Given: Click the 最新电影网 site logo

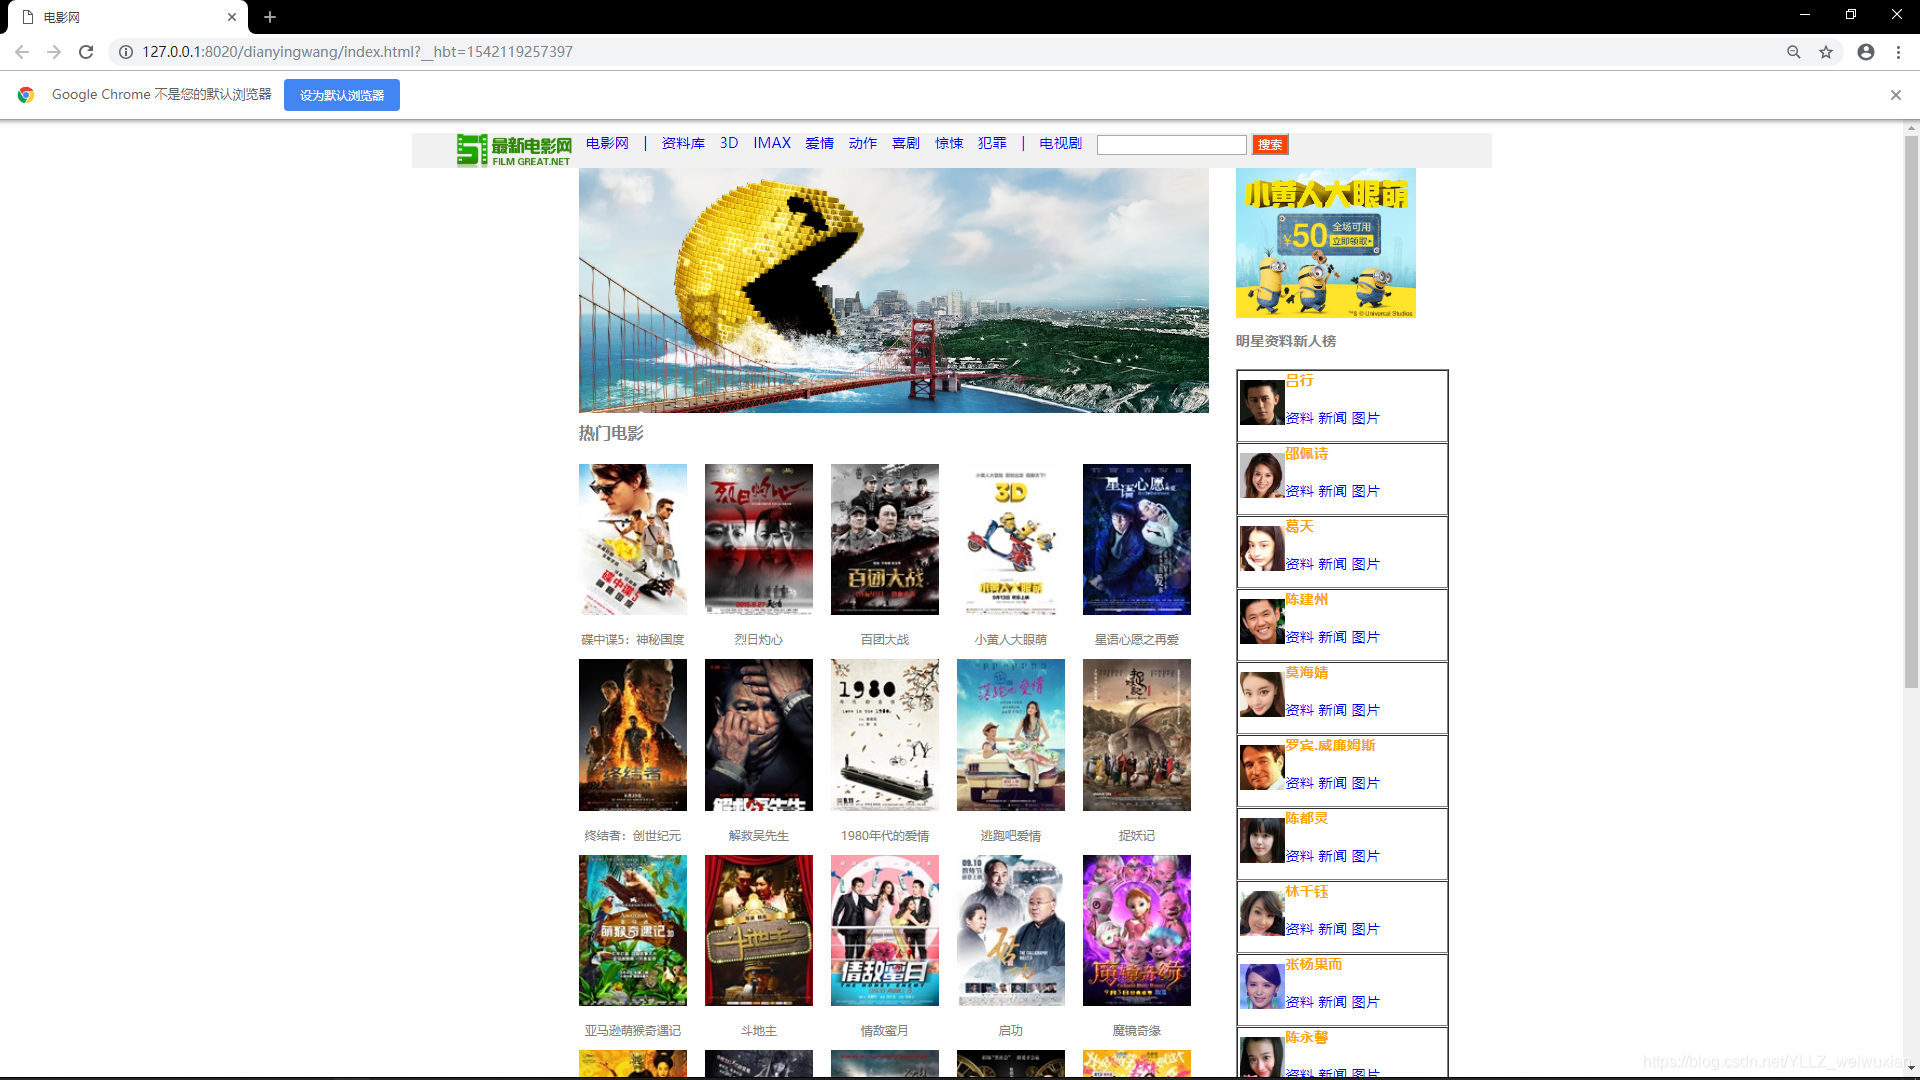Looking at the screenshot, I should [514, 150].
